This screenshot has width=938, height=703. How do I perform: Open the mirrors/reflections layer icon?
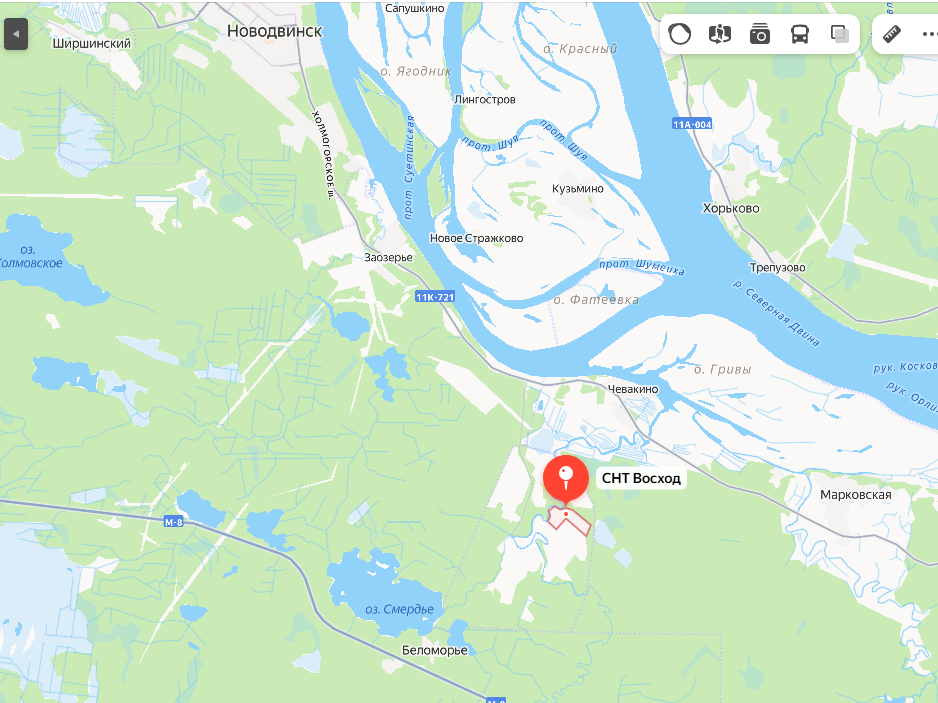pos(680,34)
